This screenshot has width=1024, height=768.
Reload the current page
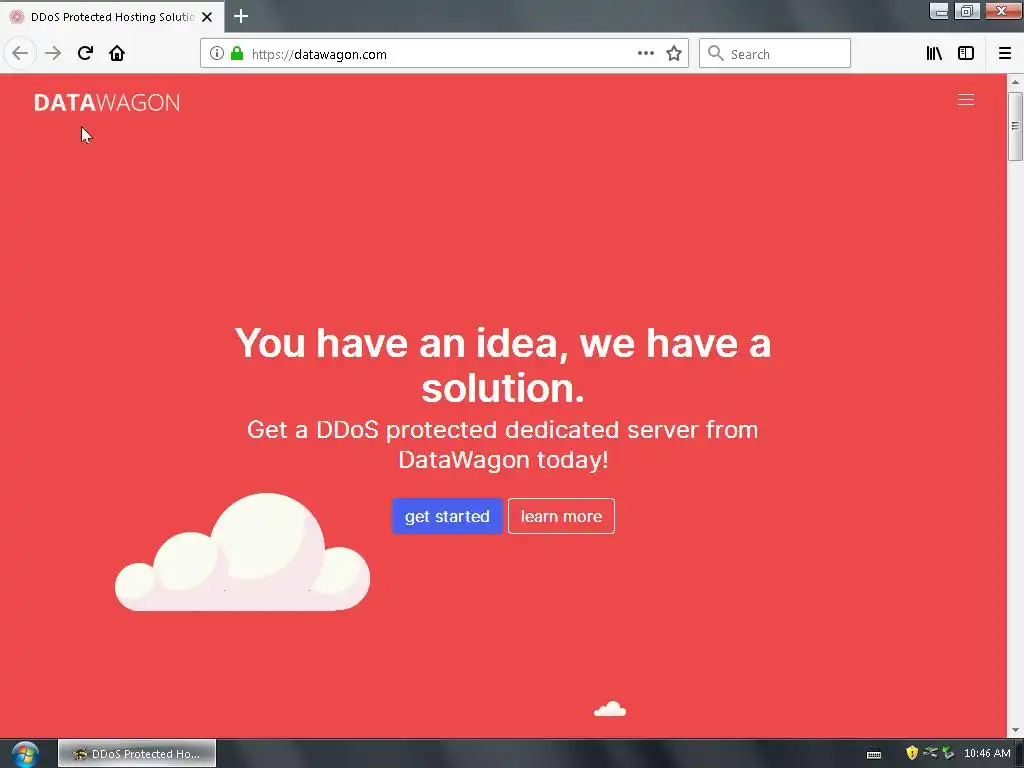point(85,53)
